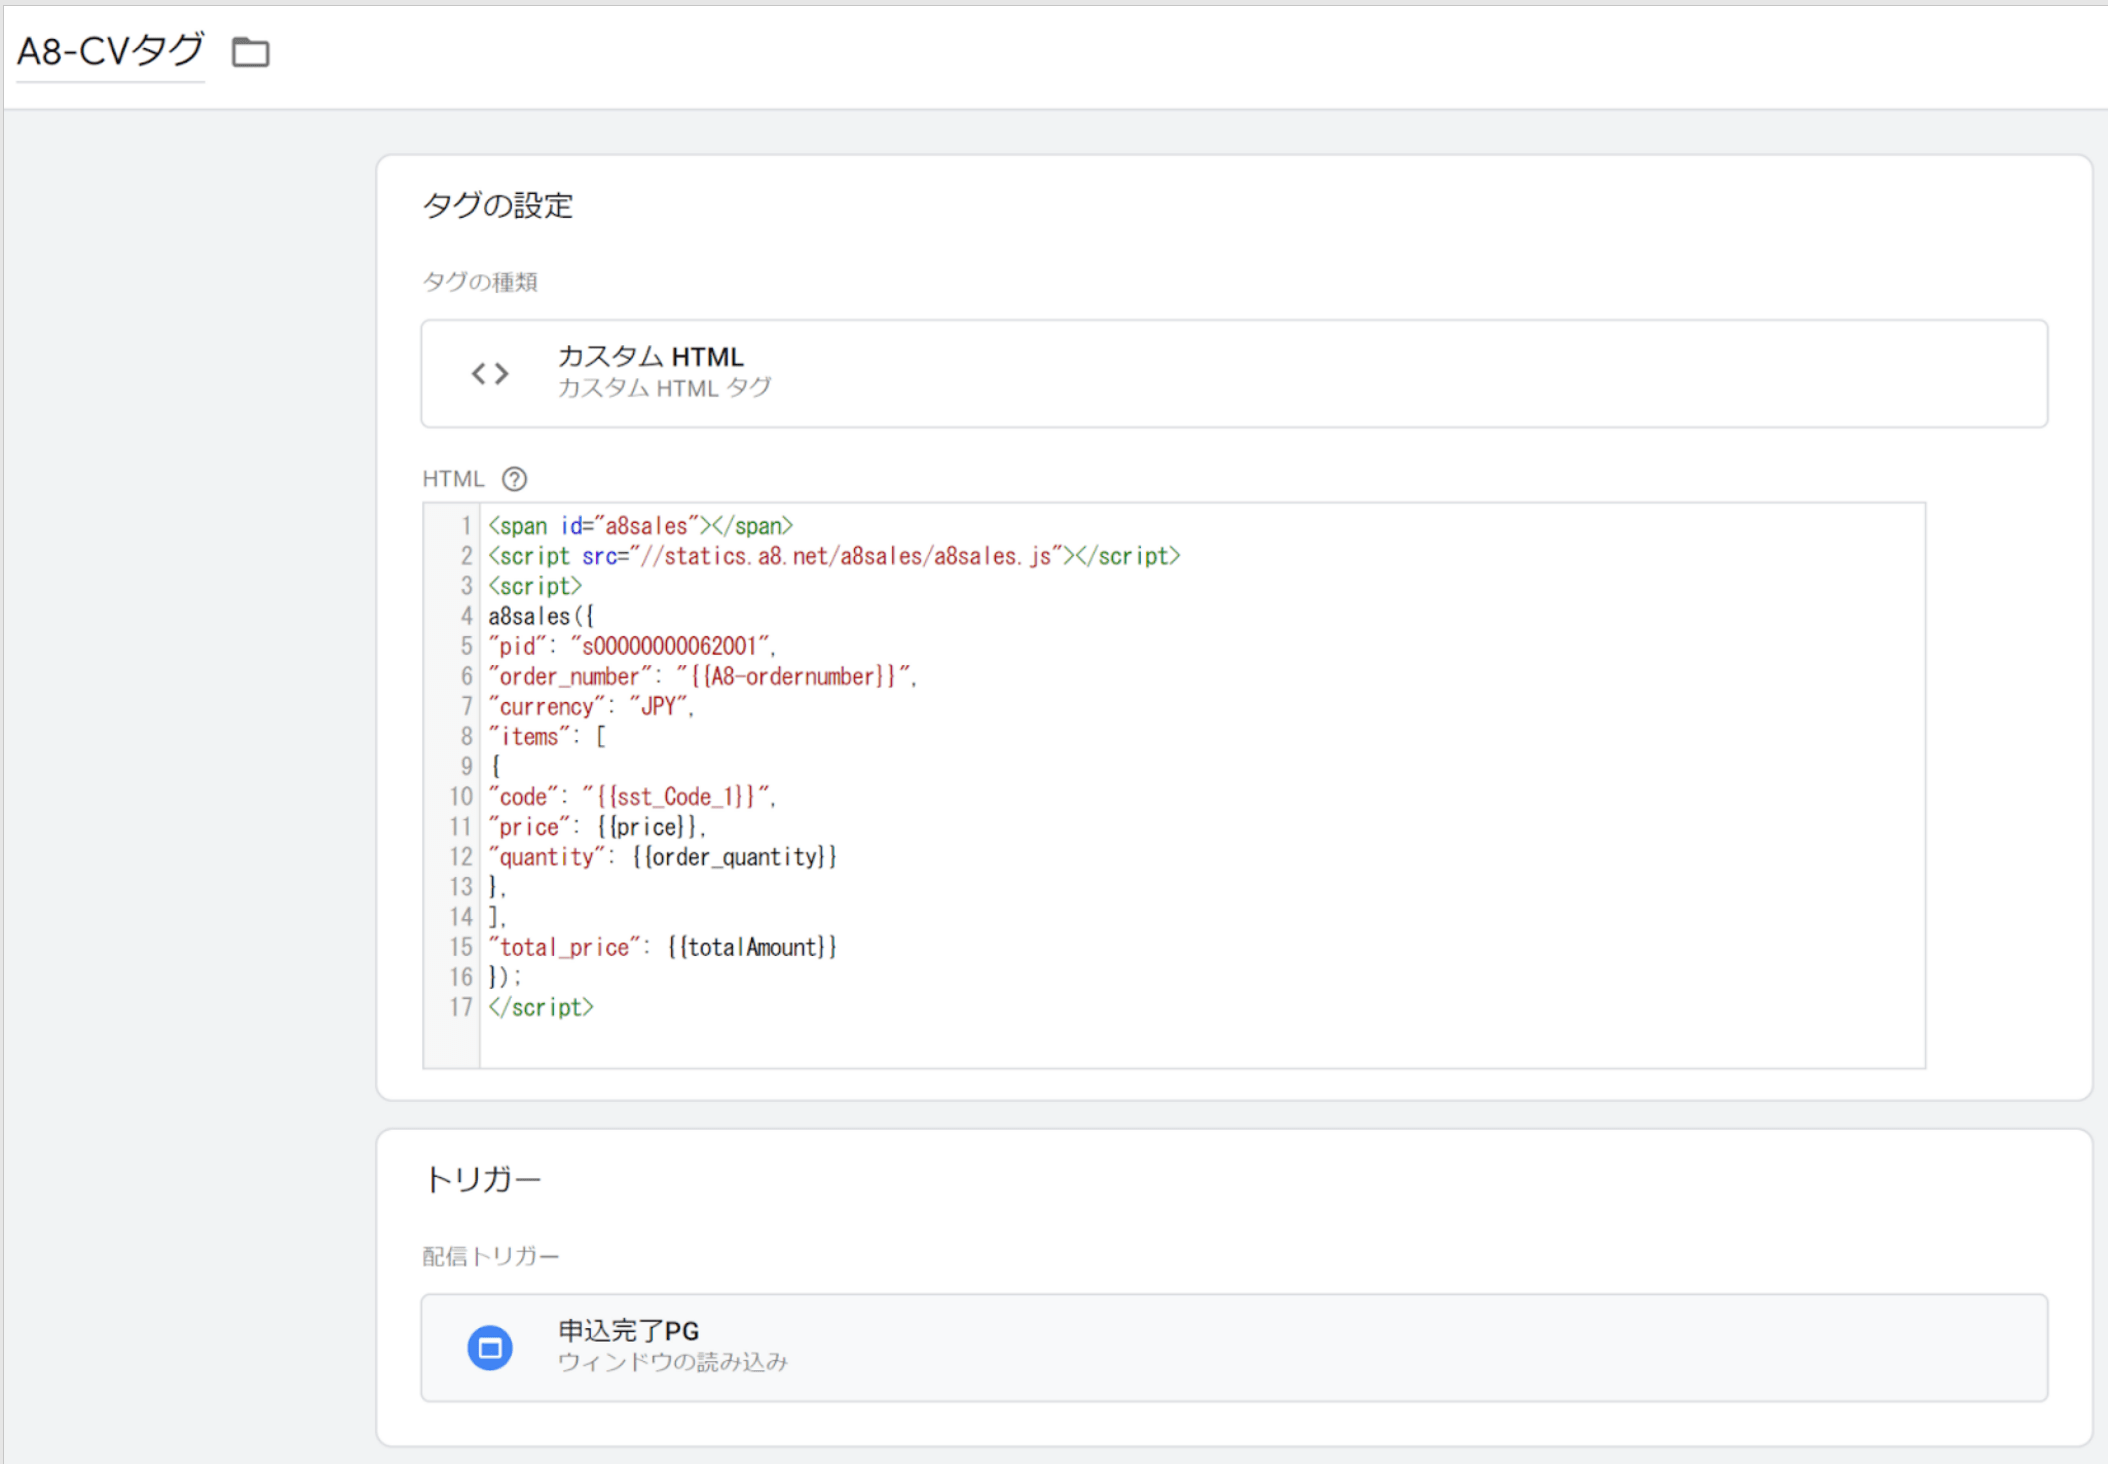Click the {{order_quantity}} variable
Screen dimensions: 2108x1464
735,857
